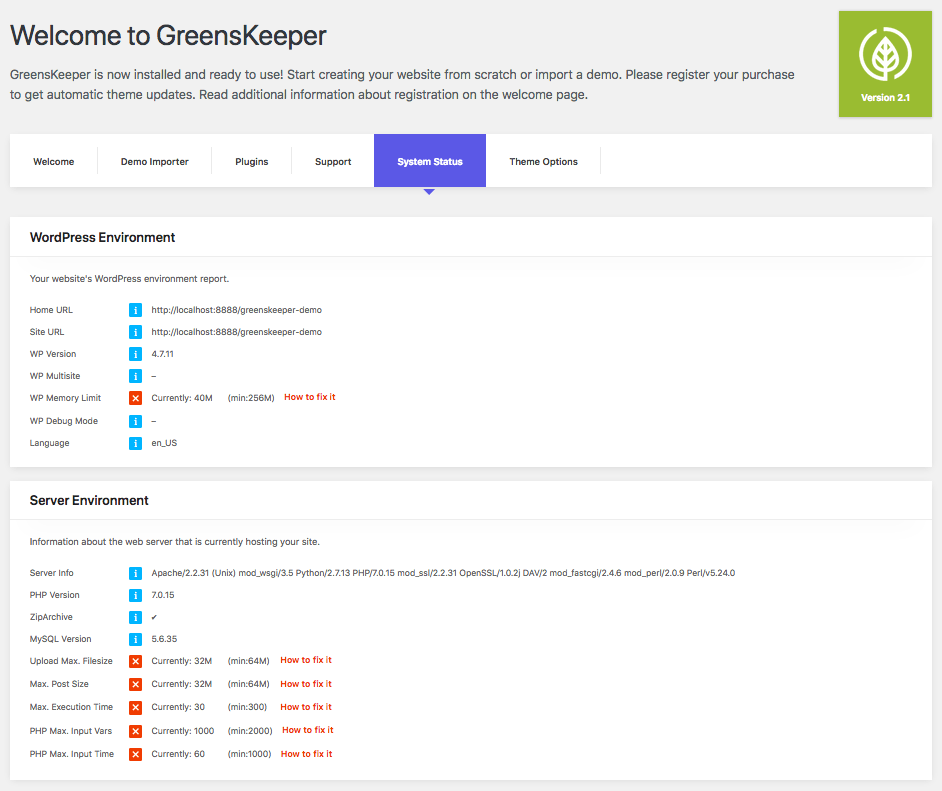Click the info icon next to Language
Screen dimensions: 942x791
(x=135, y=443)
